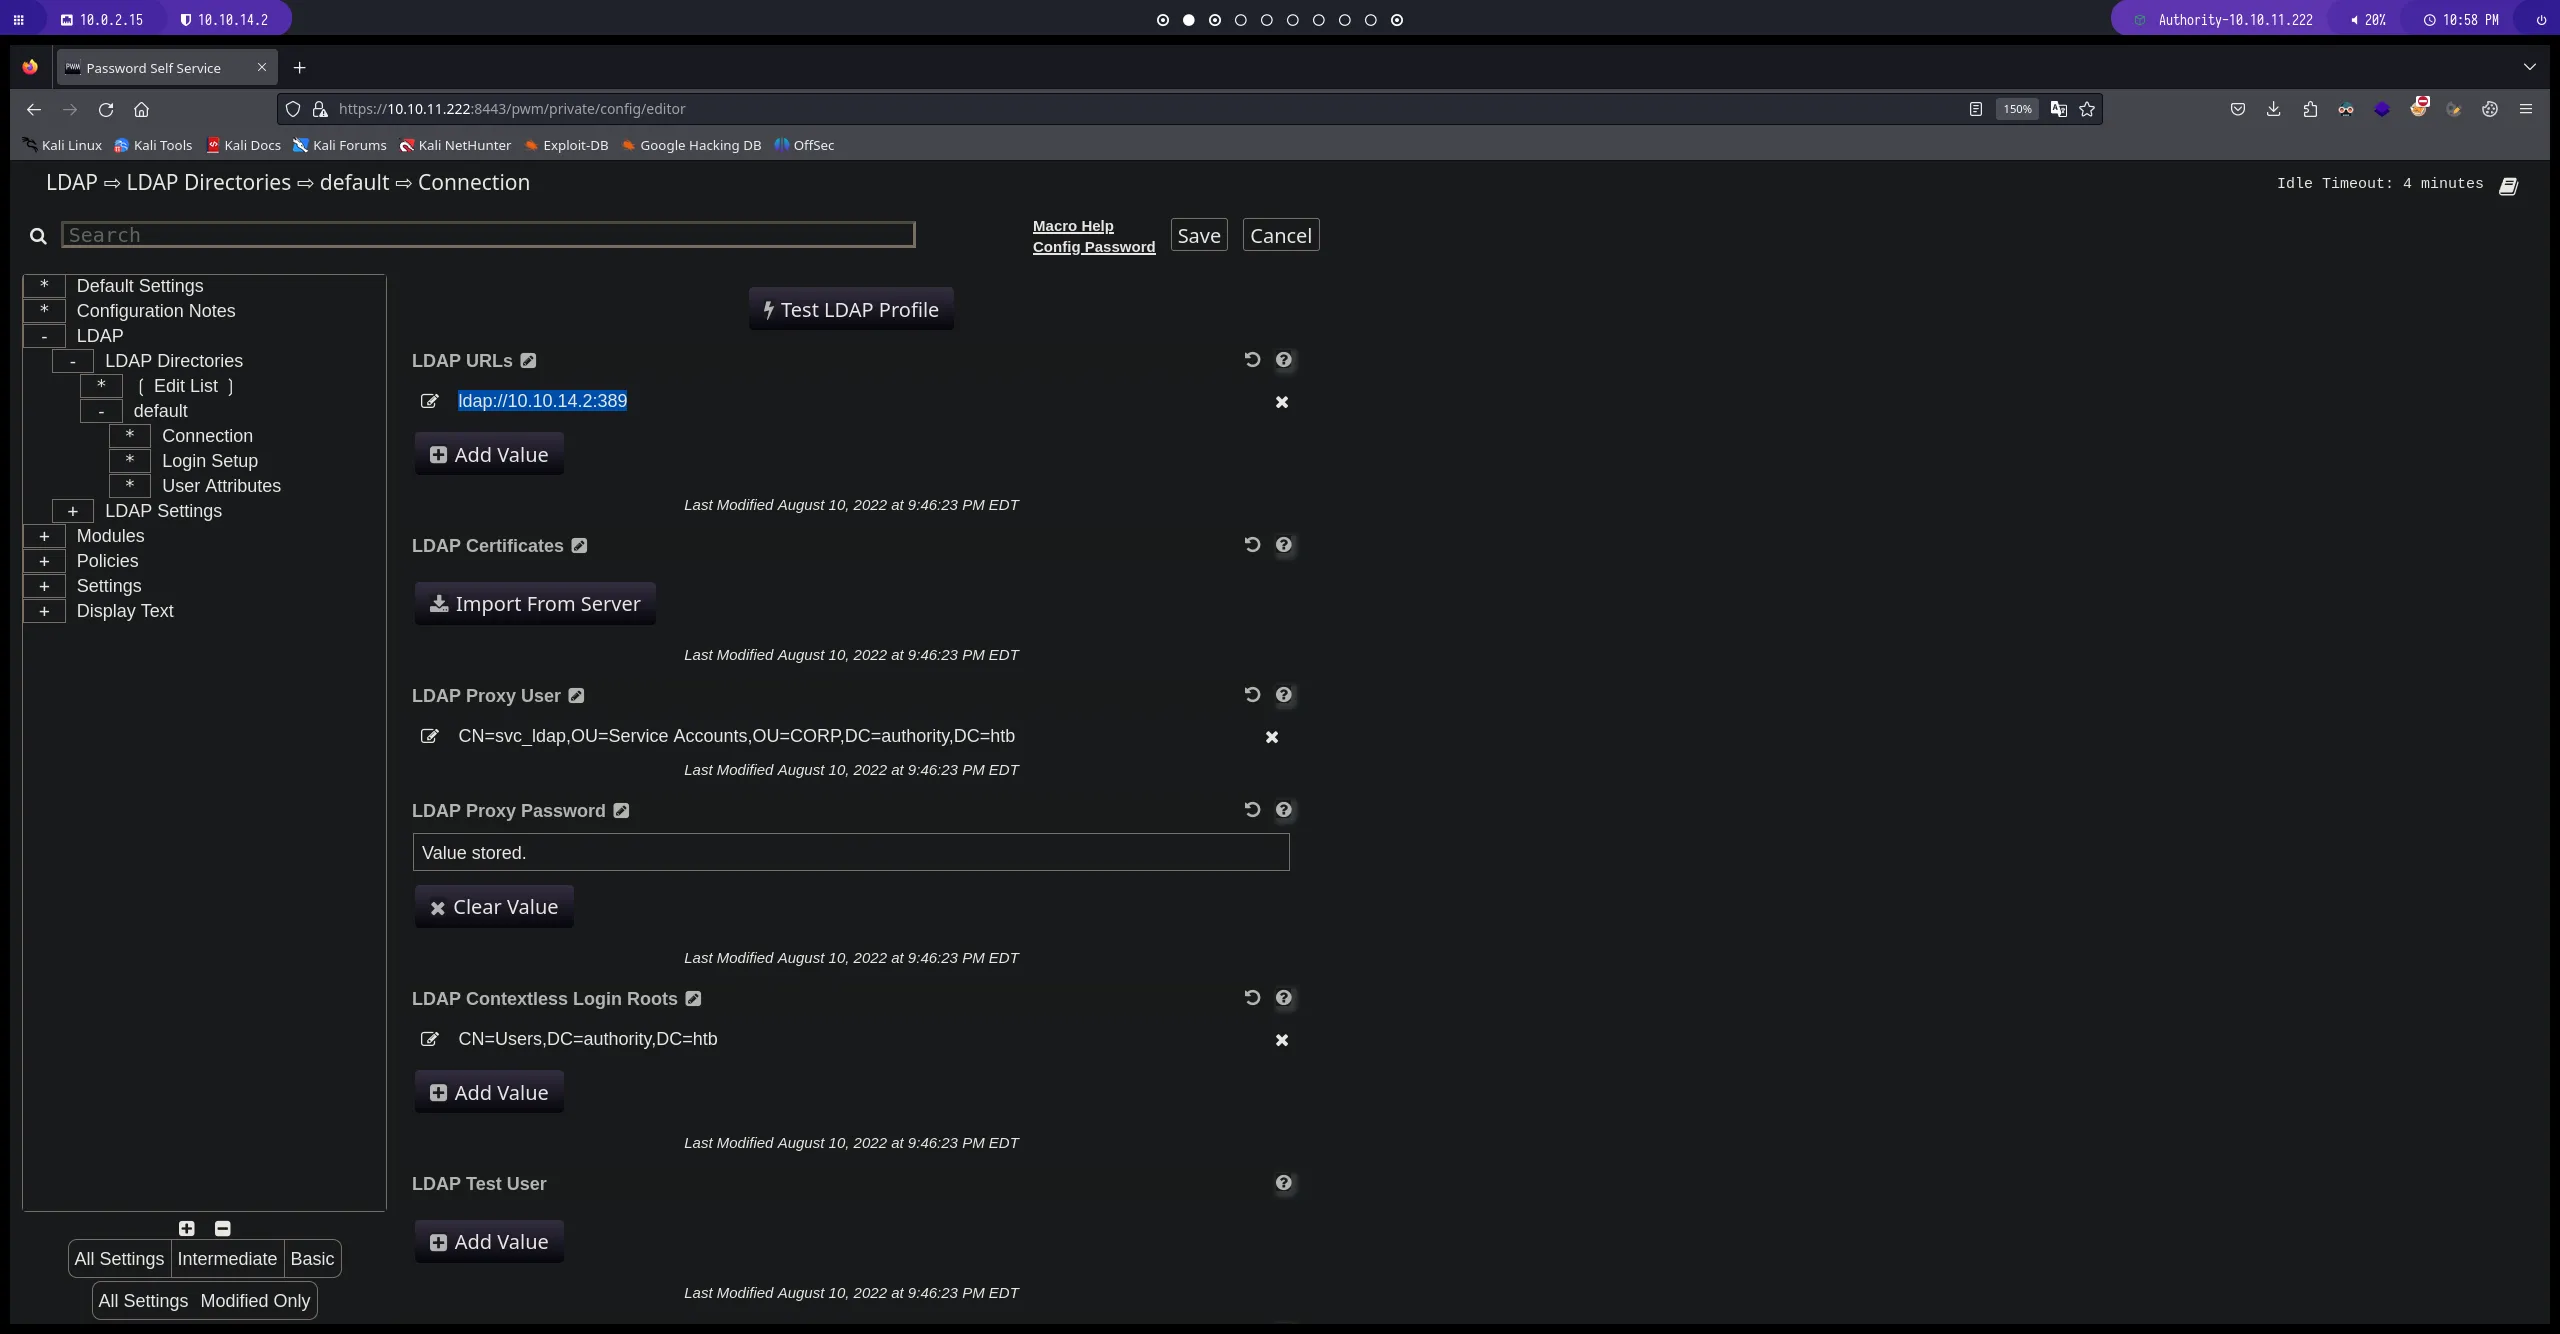The image size is (2560, 1334).
Task: Click the expand-all plus icon below the tree
Action: point(187,1228)
